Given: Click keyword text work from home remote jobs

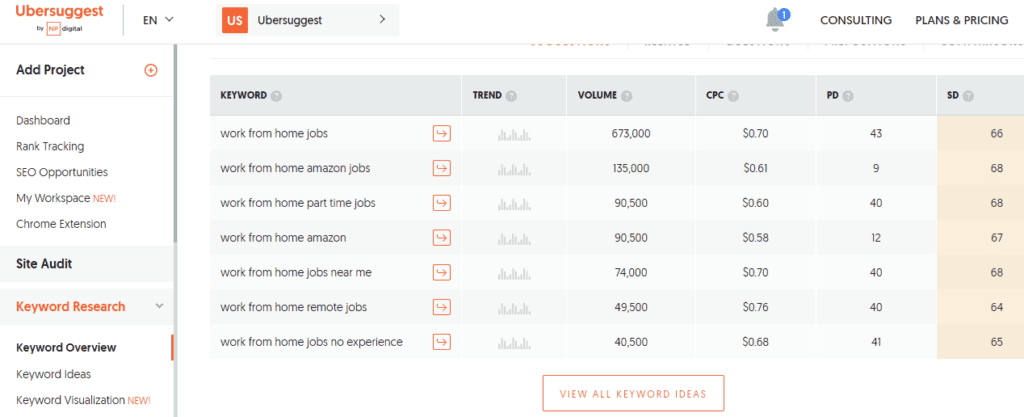Looking at the screenshot, I should 293,307.
